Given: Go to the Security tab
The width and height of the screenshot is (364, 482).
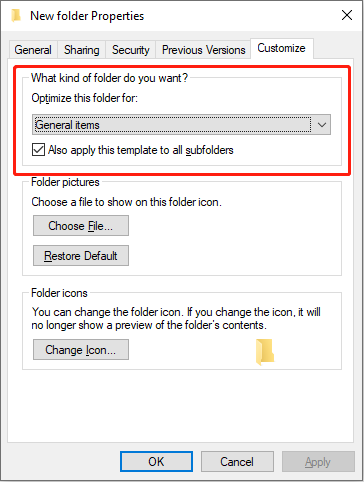Looking at the screenshot, I should pyautogui.click(x=131, y=50).
